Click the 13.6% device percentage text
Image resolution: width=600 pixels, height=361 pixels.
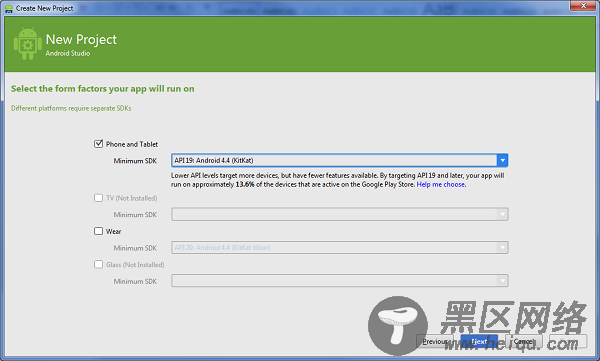point(245,185)
